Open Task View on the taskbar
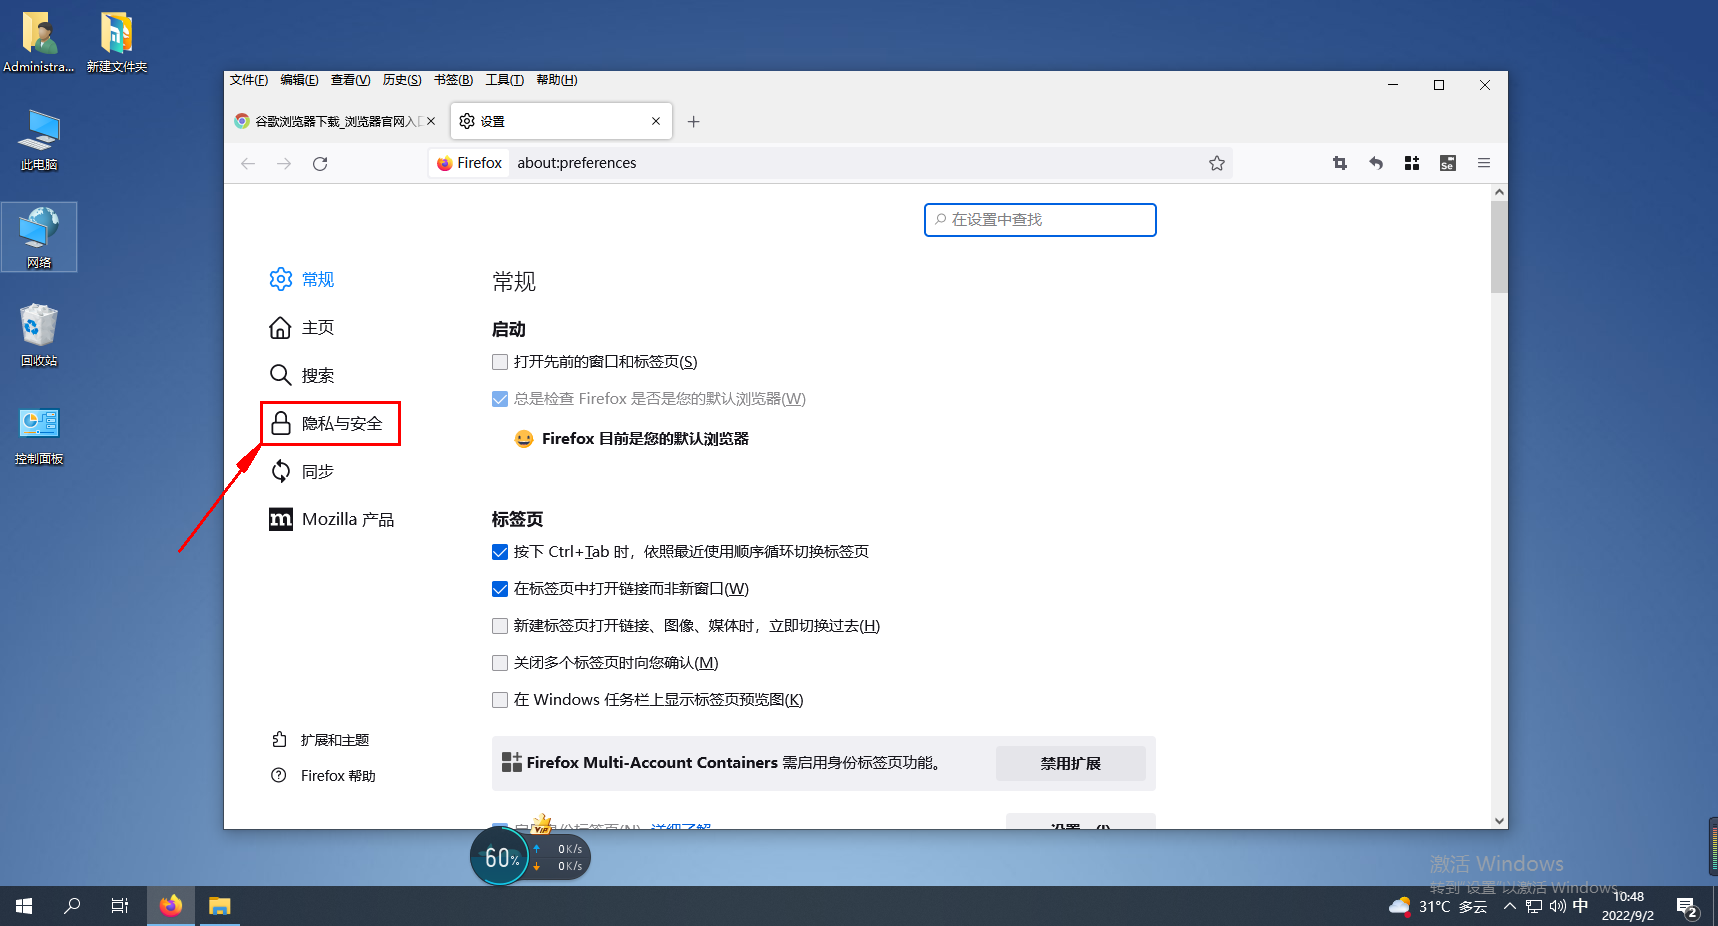This screenshot has height=926, width=1718. 120,906
